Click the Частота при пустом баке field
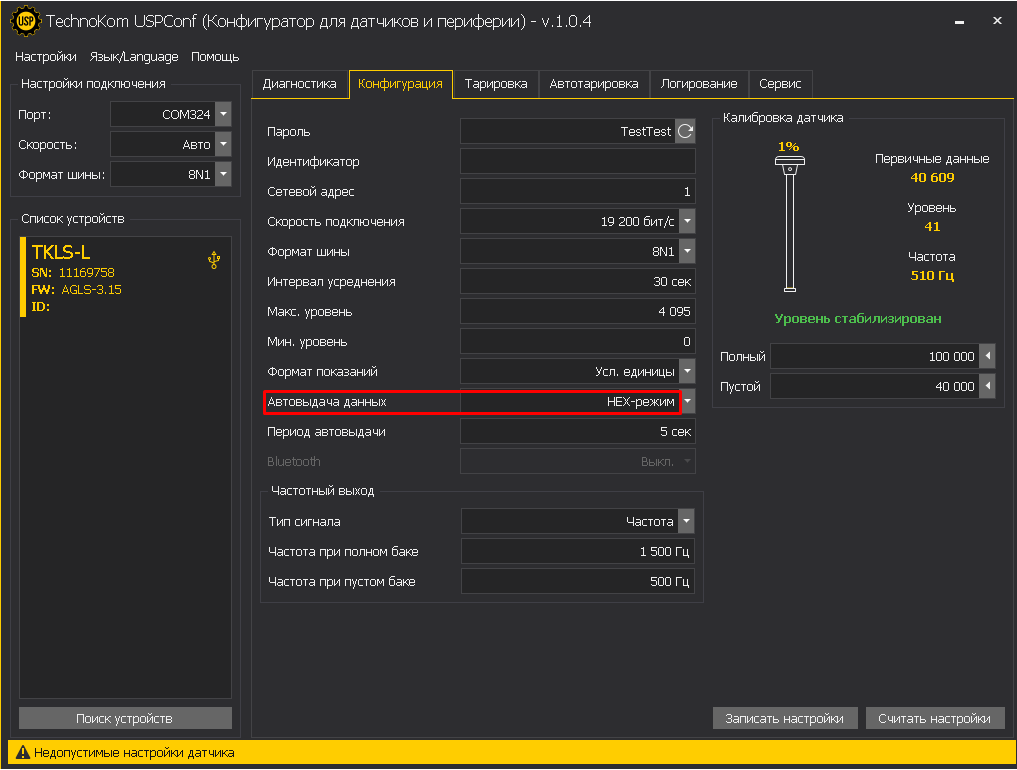 (x=578, y=581)
